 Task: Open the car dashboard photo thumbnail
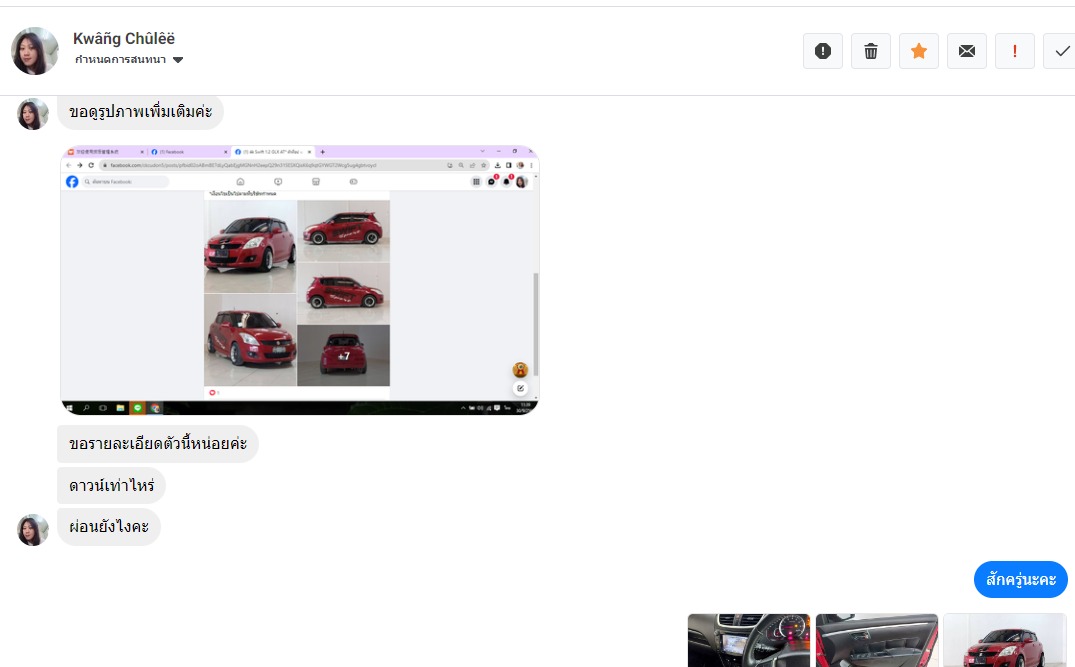click(x=748, y=640)
